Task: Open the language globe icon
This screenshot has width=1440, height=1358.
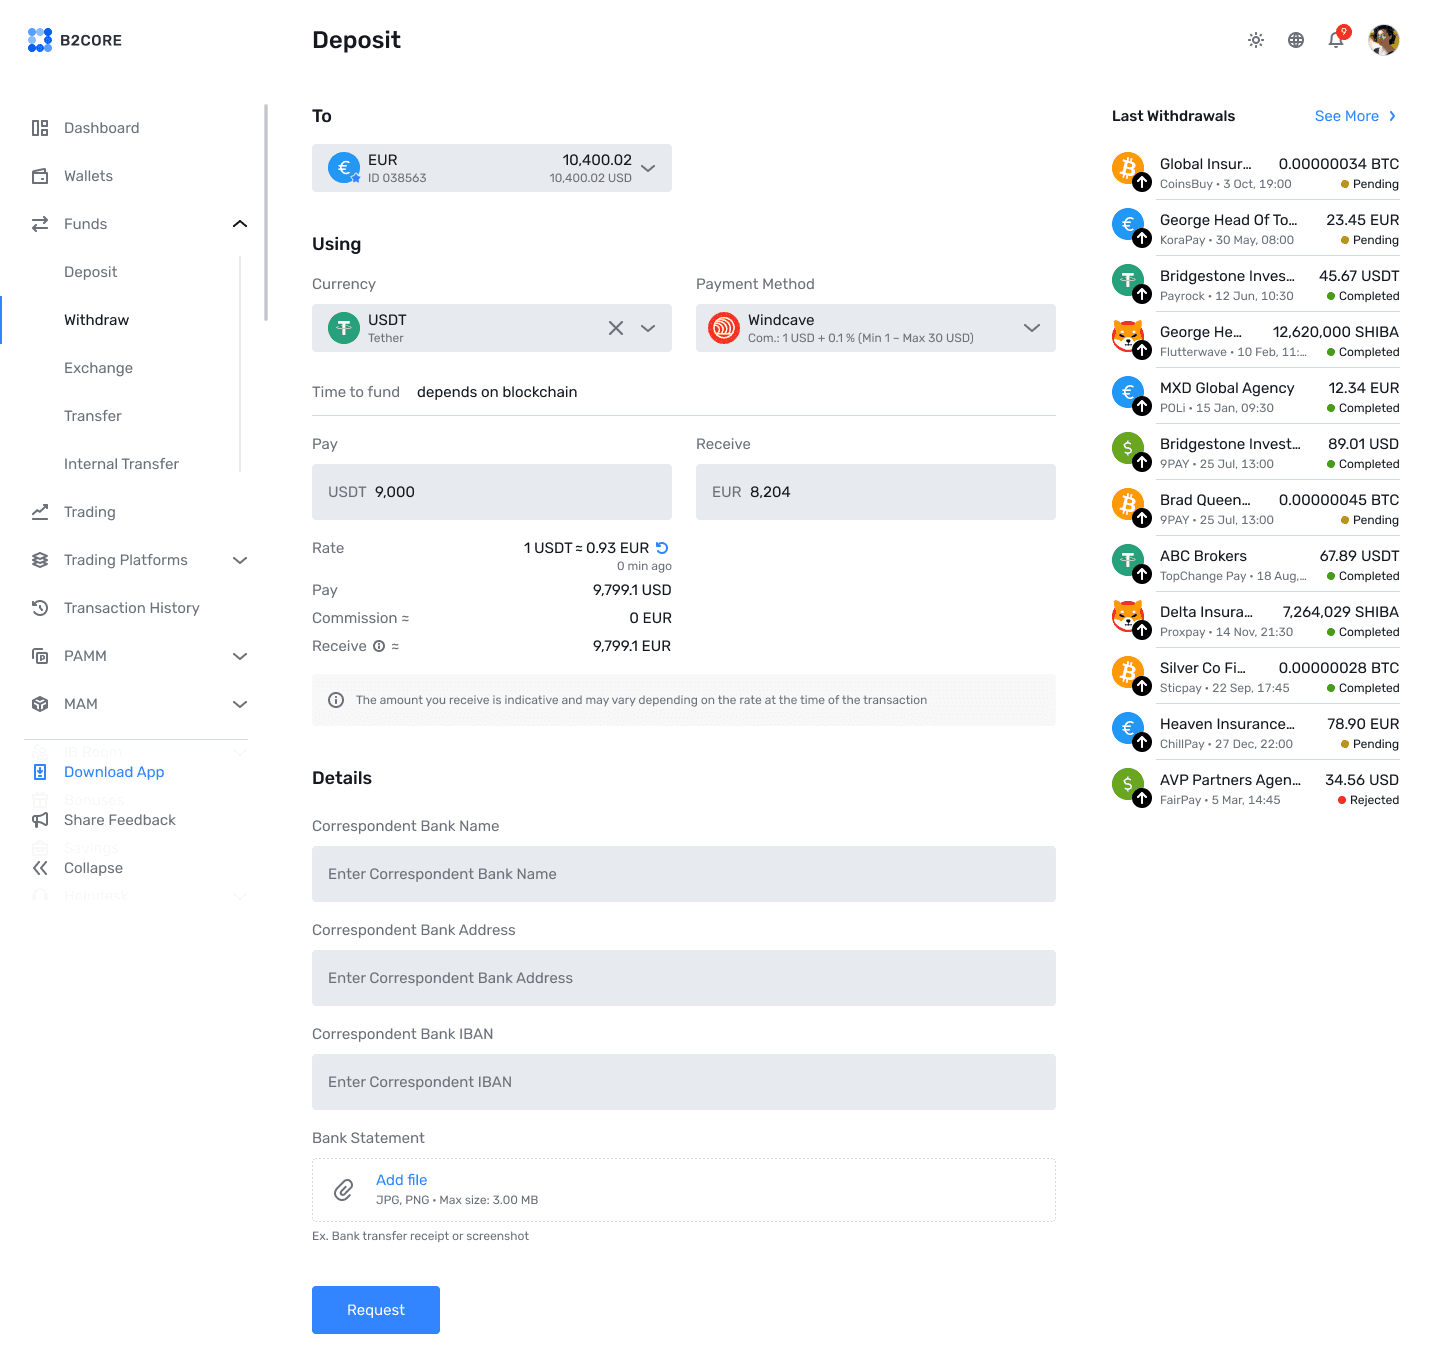Action: point(1296,40)
